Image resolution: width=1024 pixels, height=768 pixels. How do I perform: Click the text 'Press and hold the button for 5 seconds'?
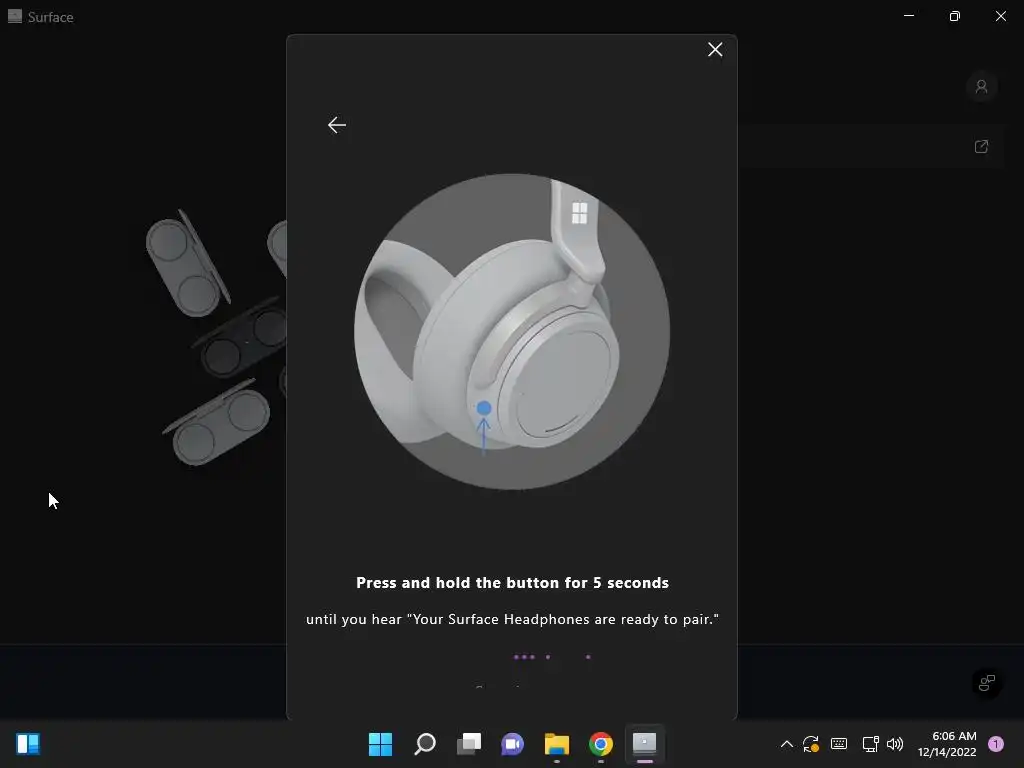point(513,583)
